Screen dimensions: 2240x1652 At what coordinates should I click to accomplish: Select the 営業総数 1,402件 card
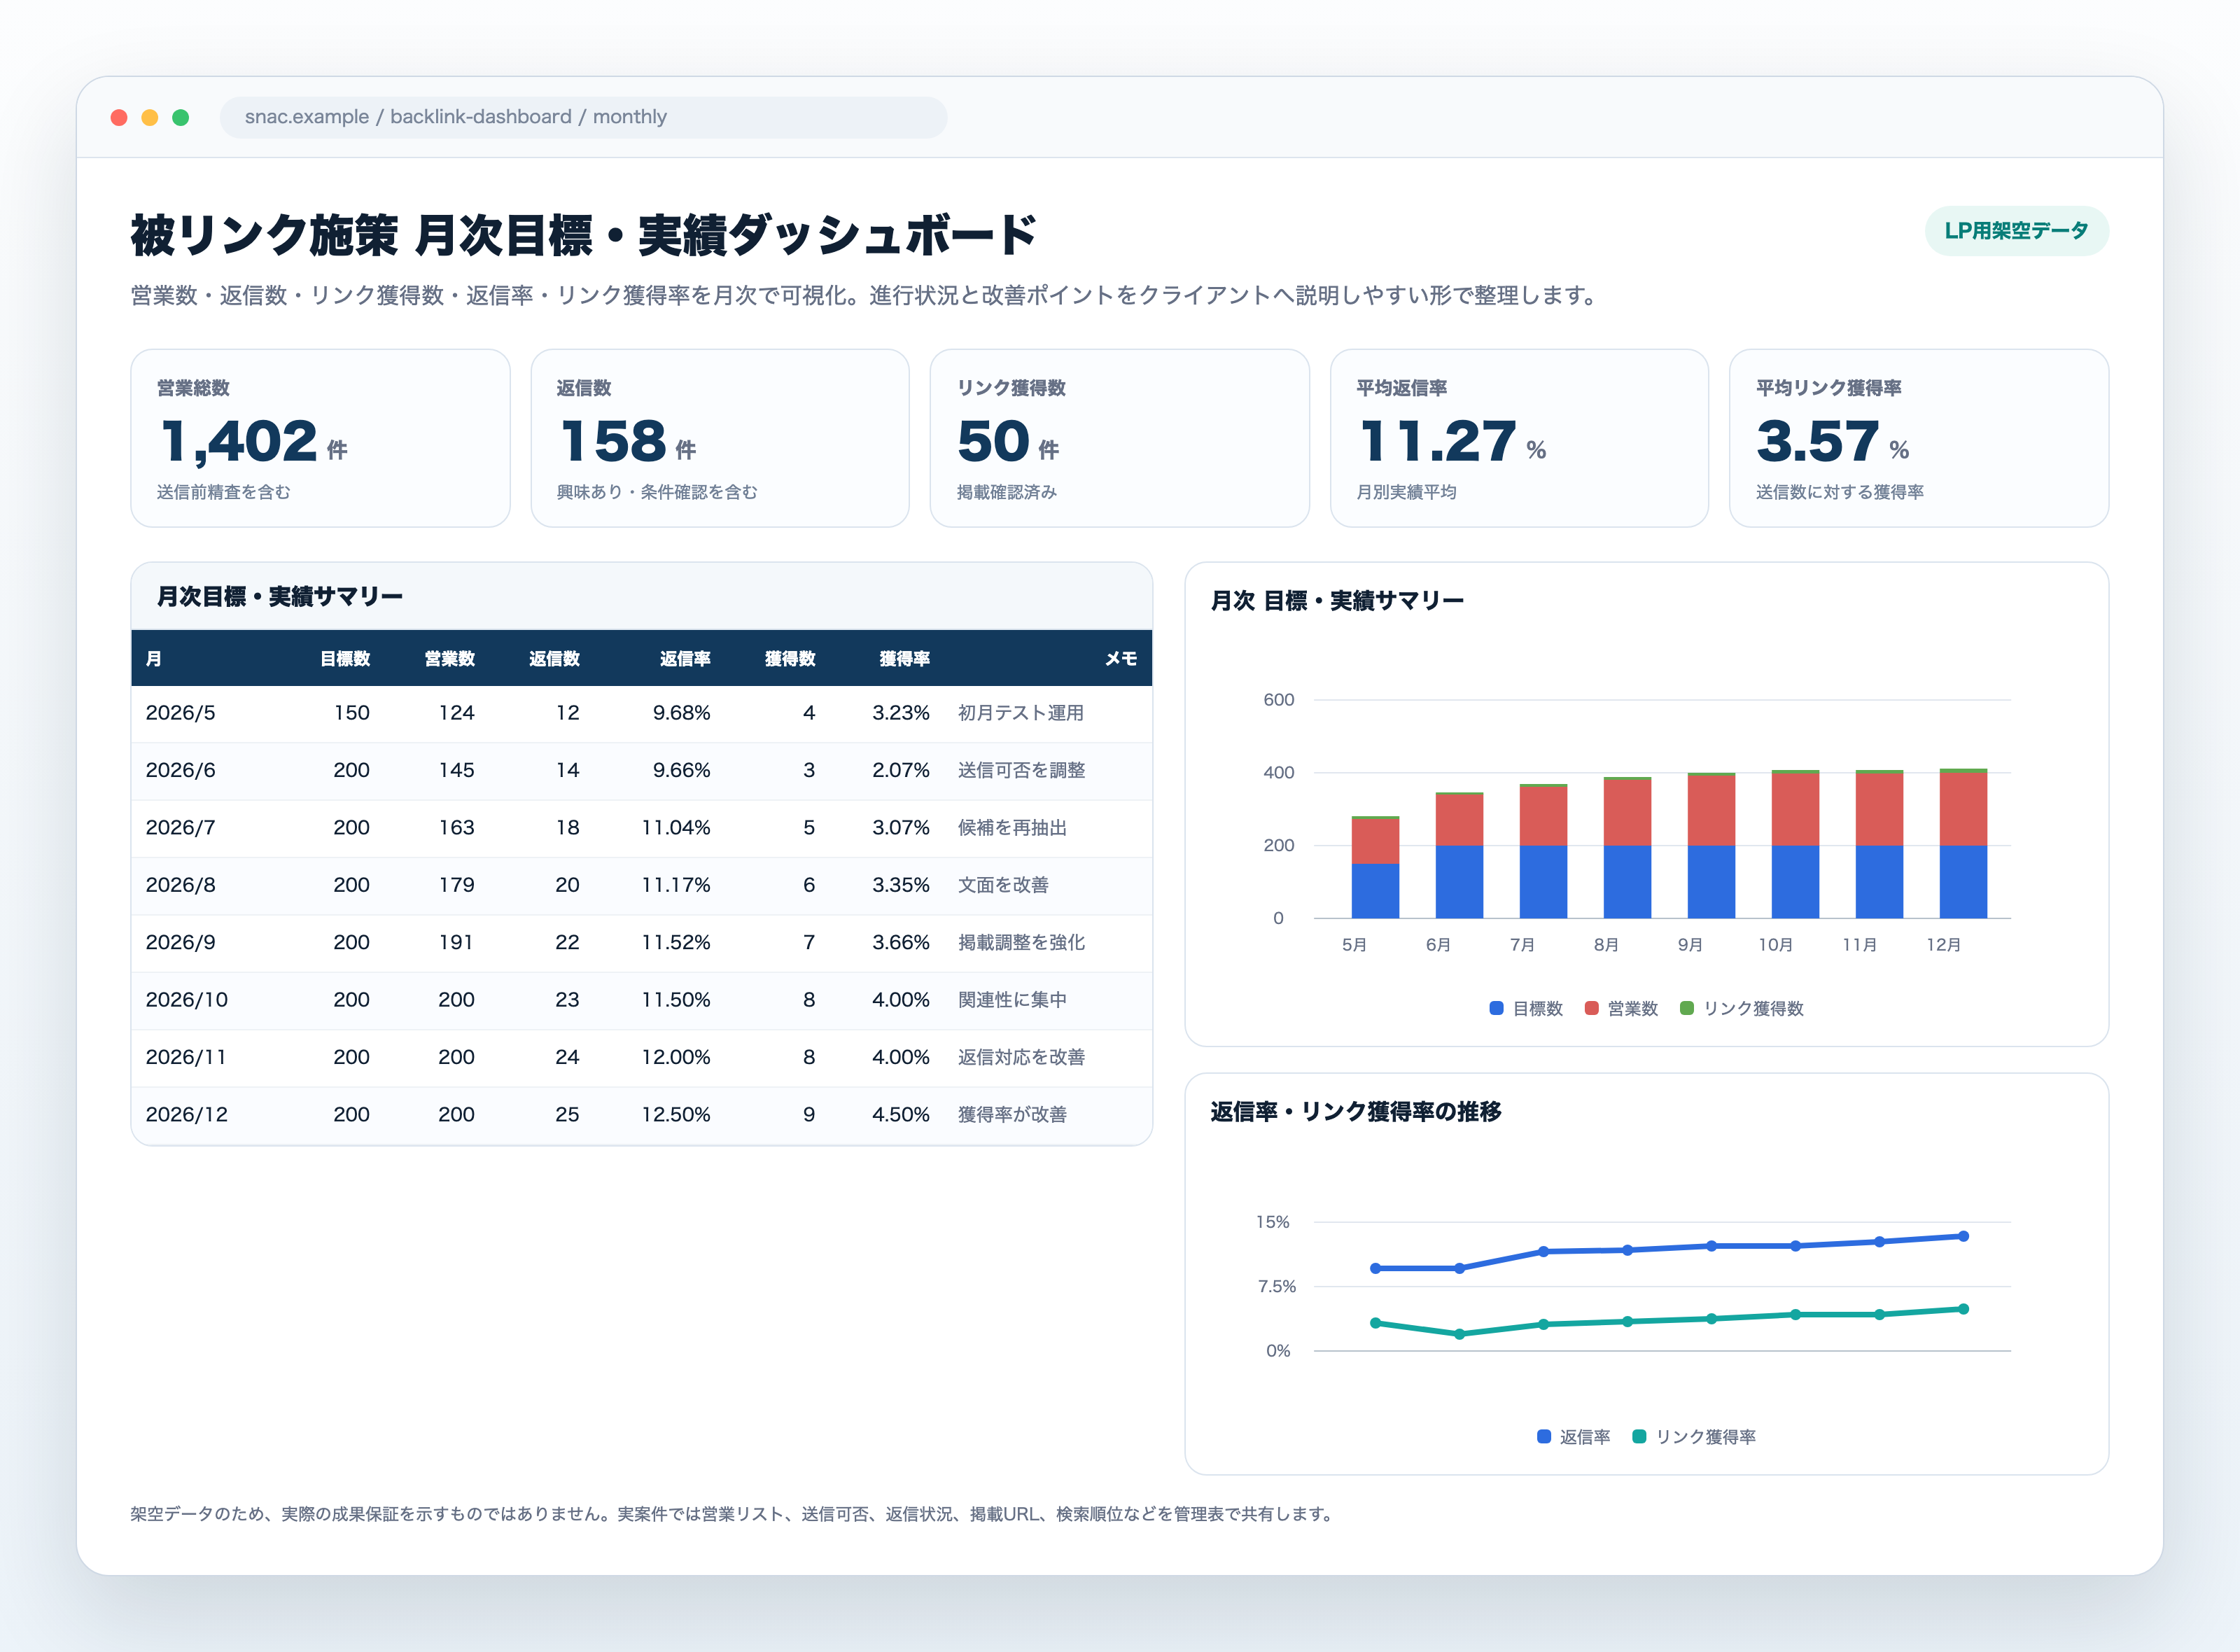pos(320,438)
